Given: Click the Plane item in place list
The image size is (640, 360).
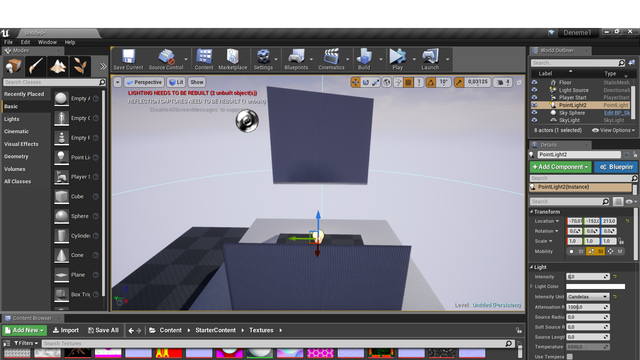Looking at the screenshot, I should point(77,275).
